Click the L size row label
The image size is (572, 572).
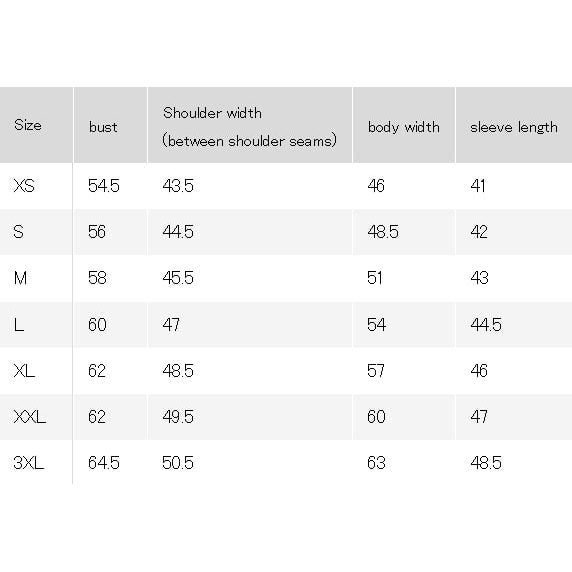coord(19,324)
